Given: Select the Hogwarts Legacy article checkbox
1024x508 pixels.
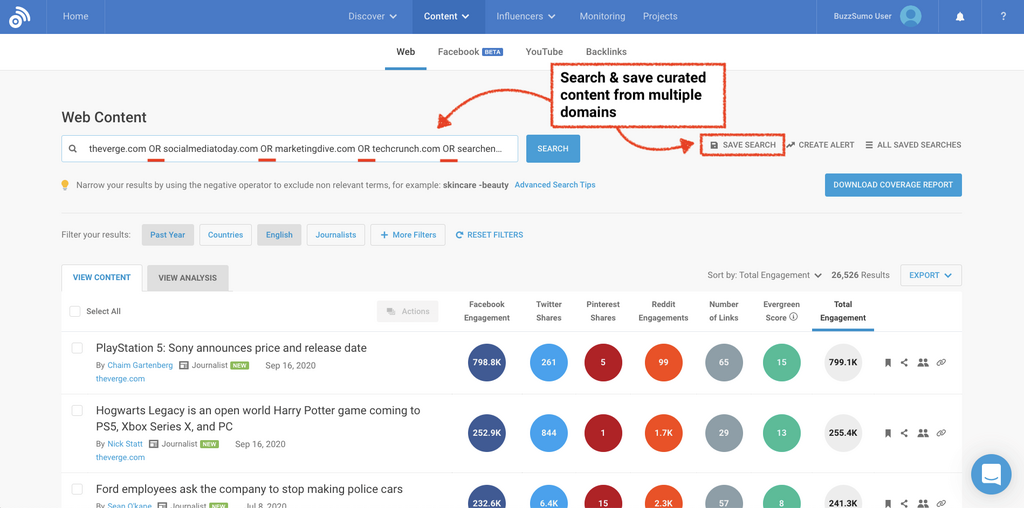Looking at the screenshot, I should point(77,411).
